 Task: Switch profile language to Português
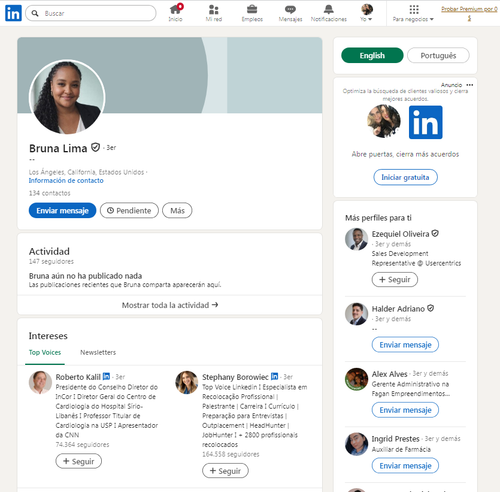438,55
